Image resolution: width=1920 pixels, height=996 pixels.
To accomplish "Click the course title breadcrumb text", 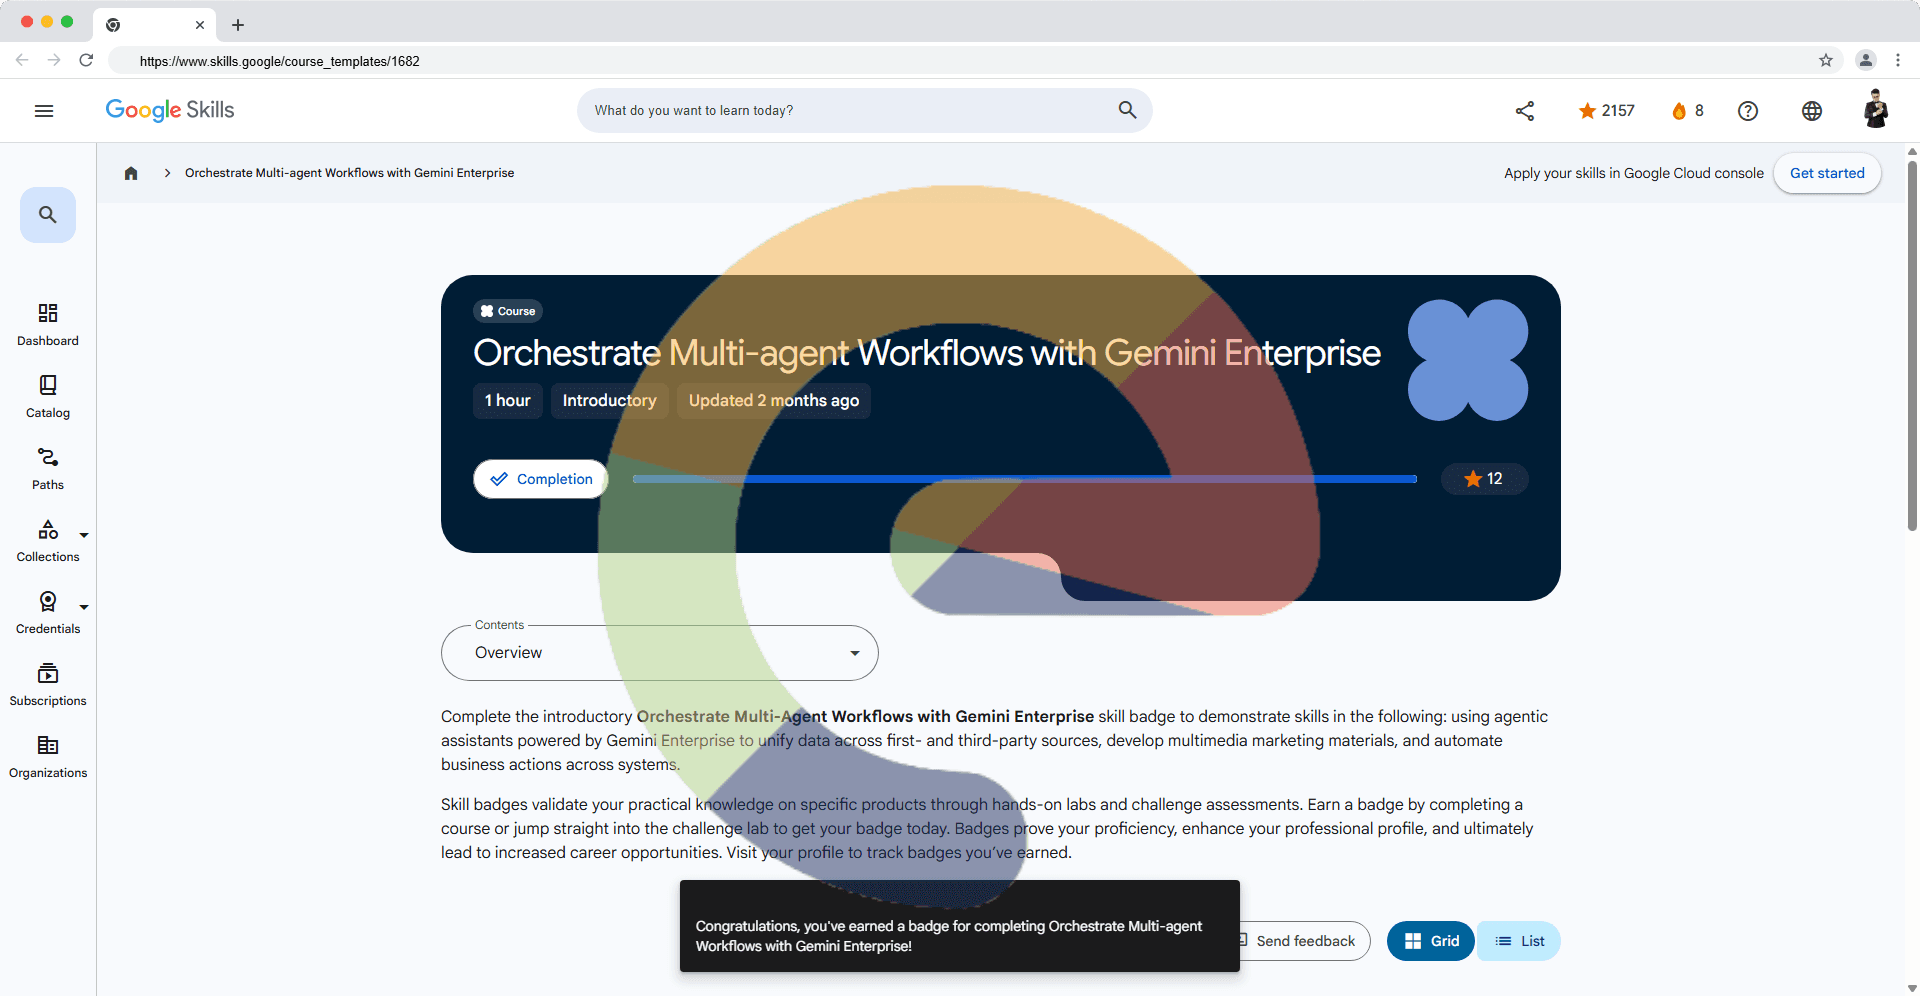I will pyautogui.click(x=349, y=173).
